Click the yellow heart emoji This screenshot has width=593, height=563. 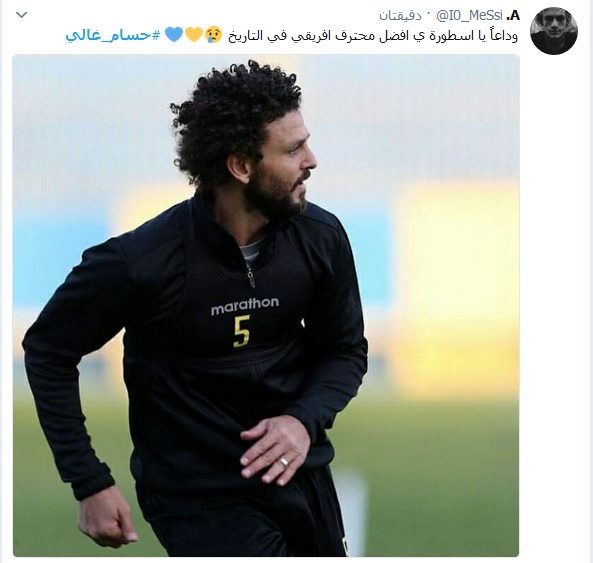[x=194, y=34]
